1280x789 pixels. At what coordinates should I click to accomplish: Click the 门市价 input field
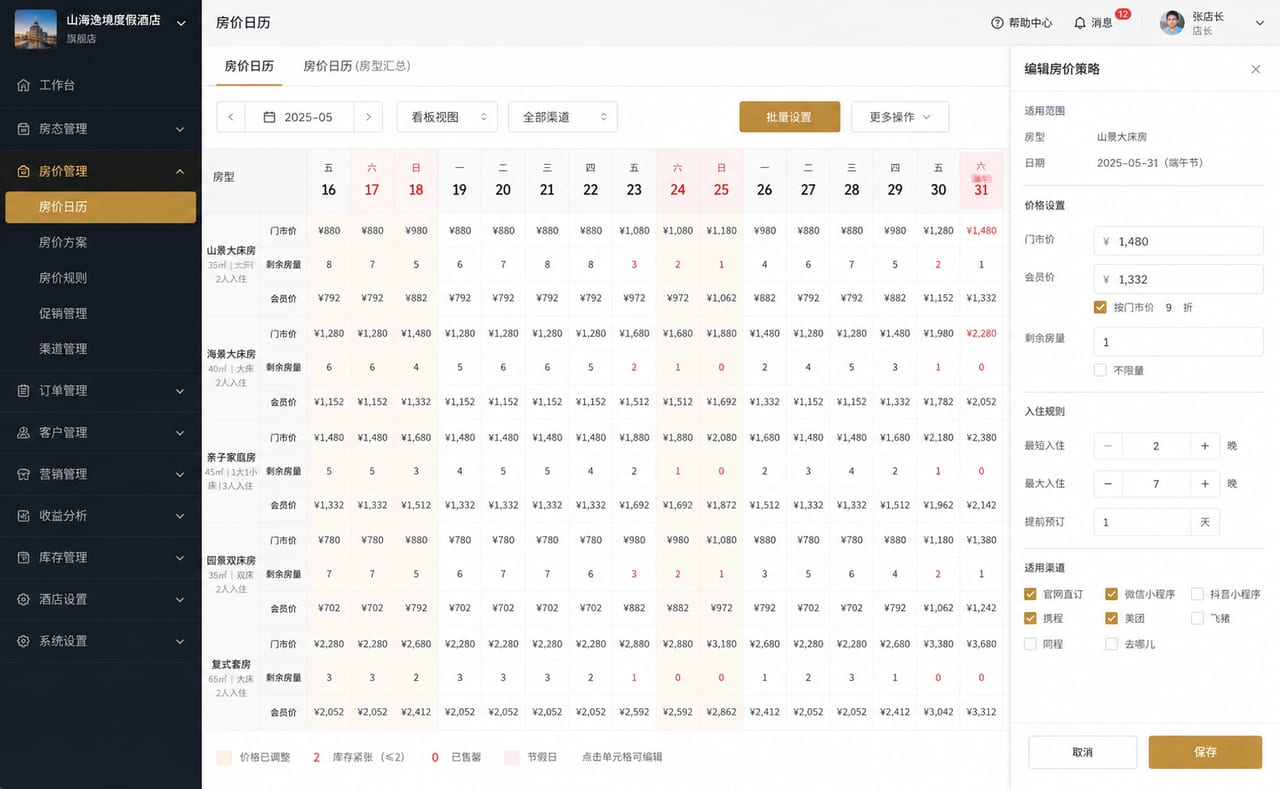pyautogui.click(x=1178, y=241)
